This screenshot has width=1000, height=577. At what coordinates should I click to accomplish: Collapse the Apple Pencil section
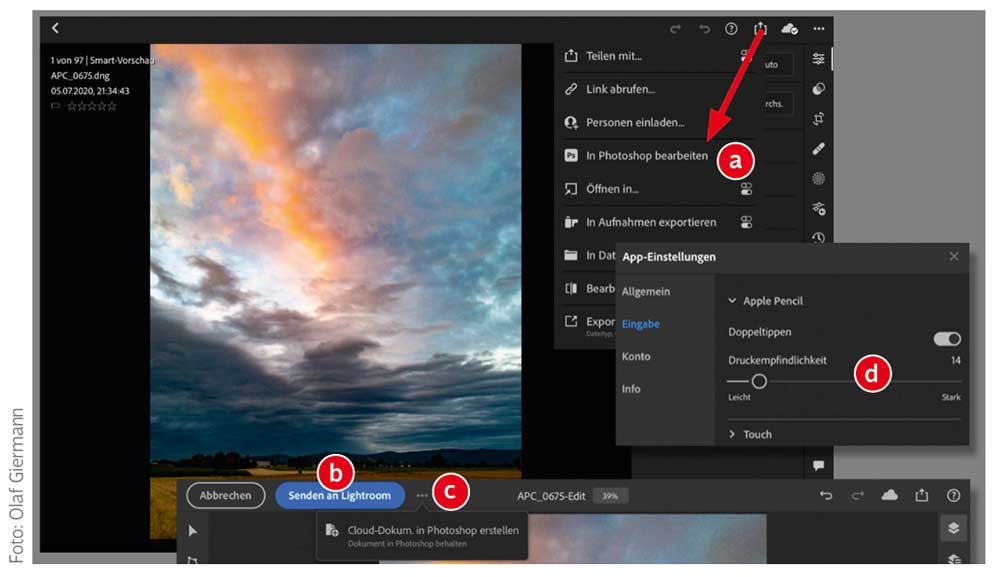coord(733,301)
